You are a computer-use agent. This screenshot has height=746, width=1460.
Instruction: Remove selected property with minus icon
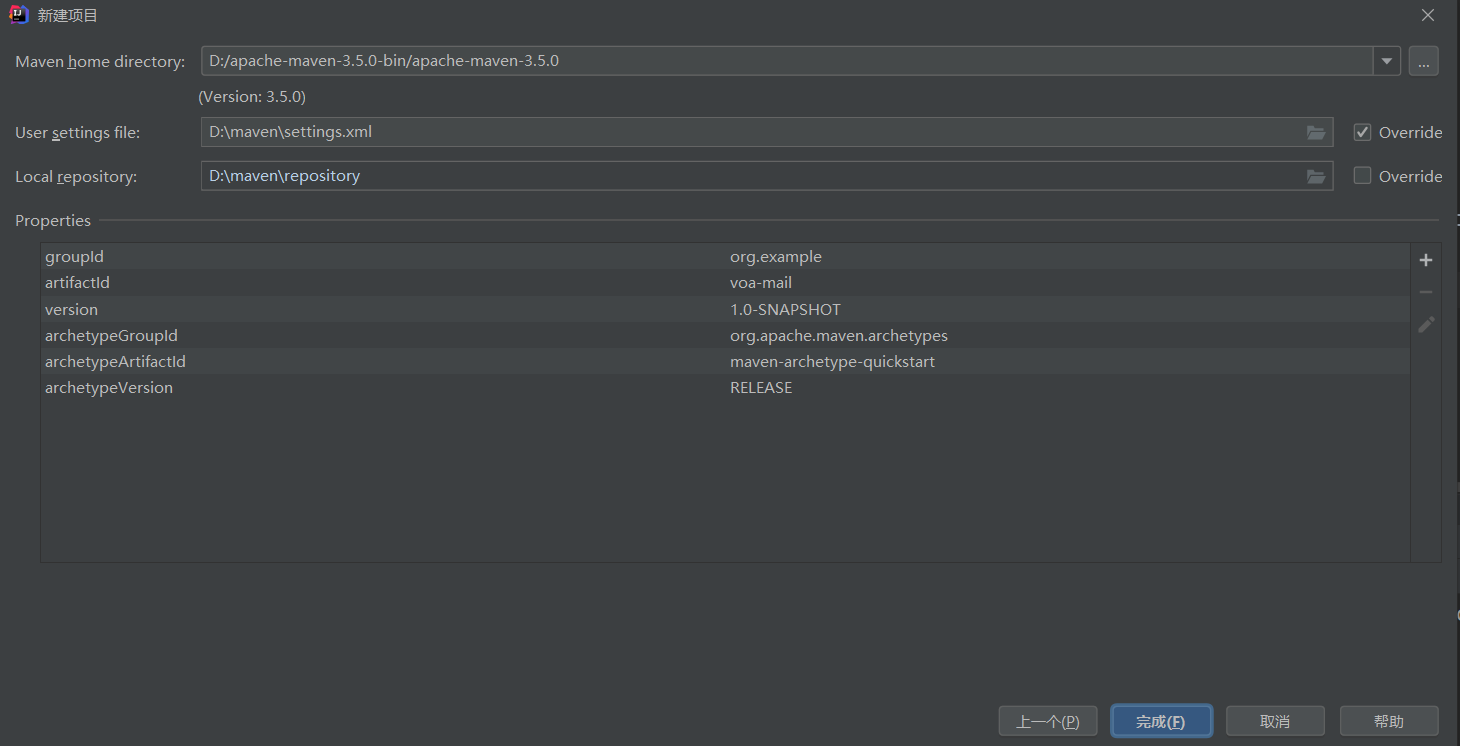tap(1426, 292)
